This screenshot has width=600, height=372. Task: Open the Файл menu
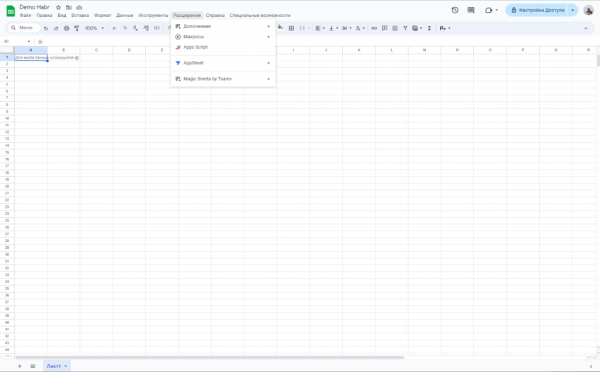(x=25, y=15)
